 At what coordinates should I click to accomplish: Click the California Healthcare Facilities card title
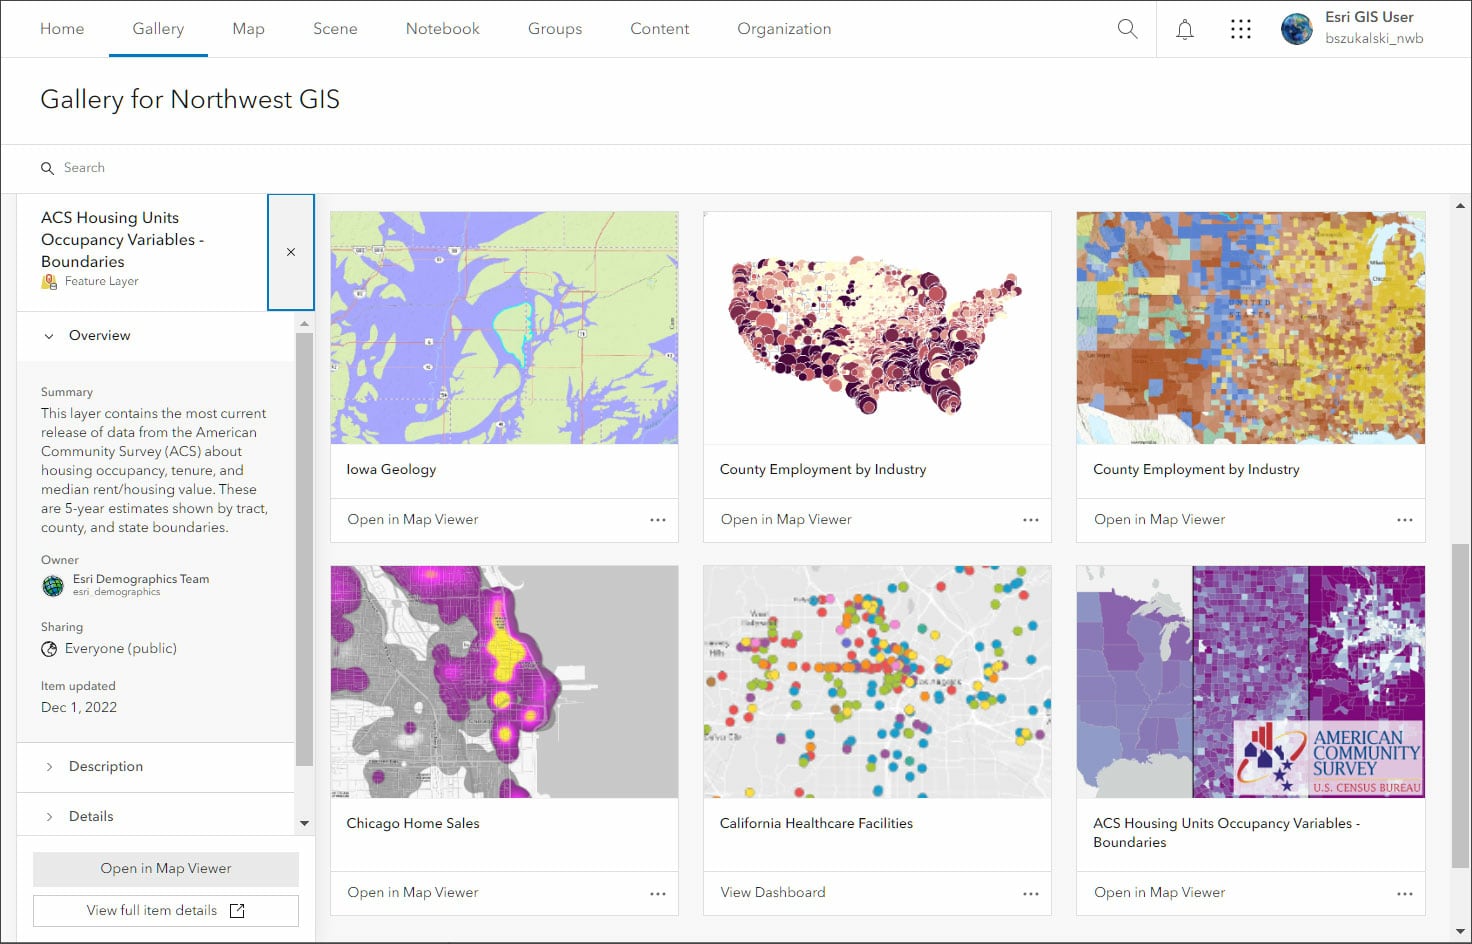coord(816,824)
